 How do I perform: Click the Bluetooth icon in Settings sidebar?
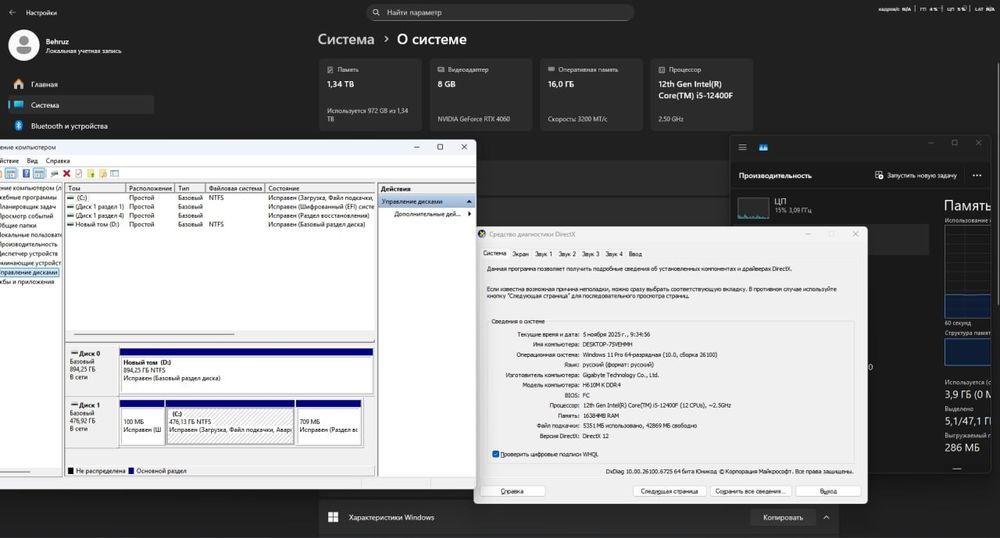pyautogui.click(x=18, y=126)
